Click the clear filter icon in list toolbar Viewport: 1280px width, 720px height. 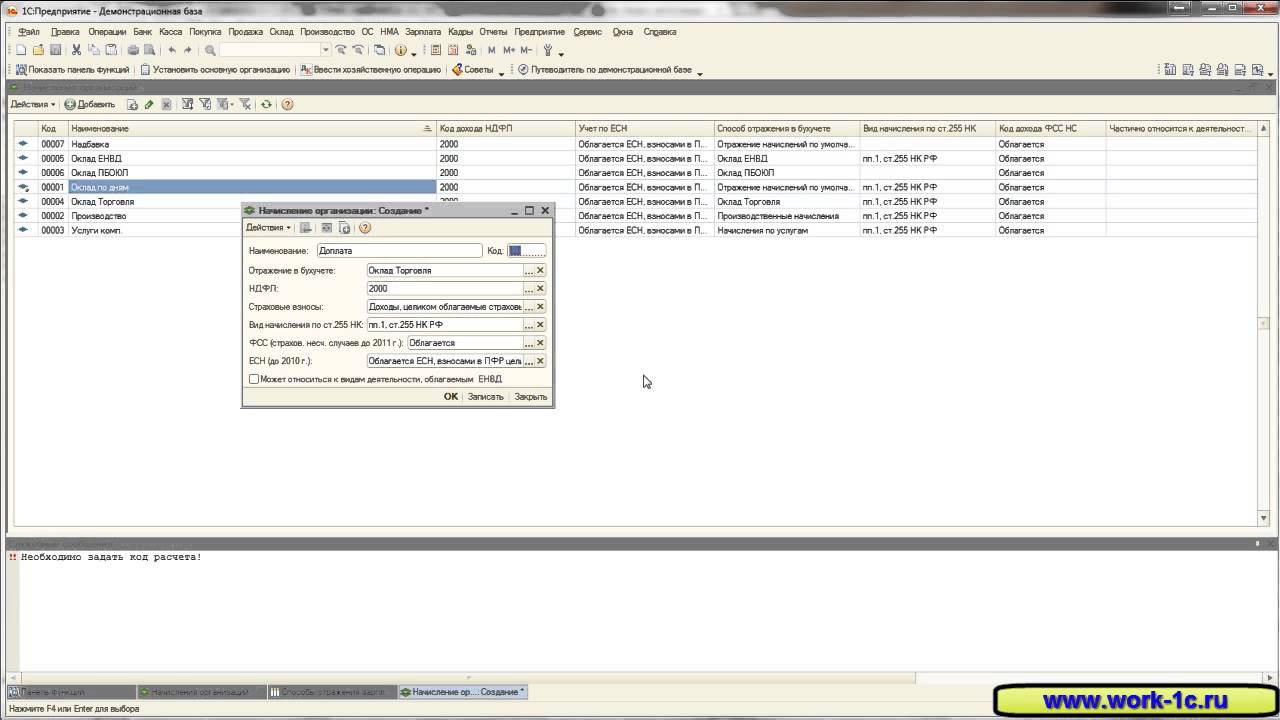[245, 104]
